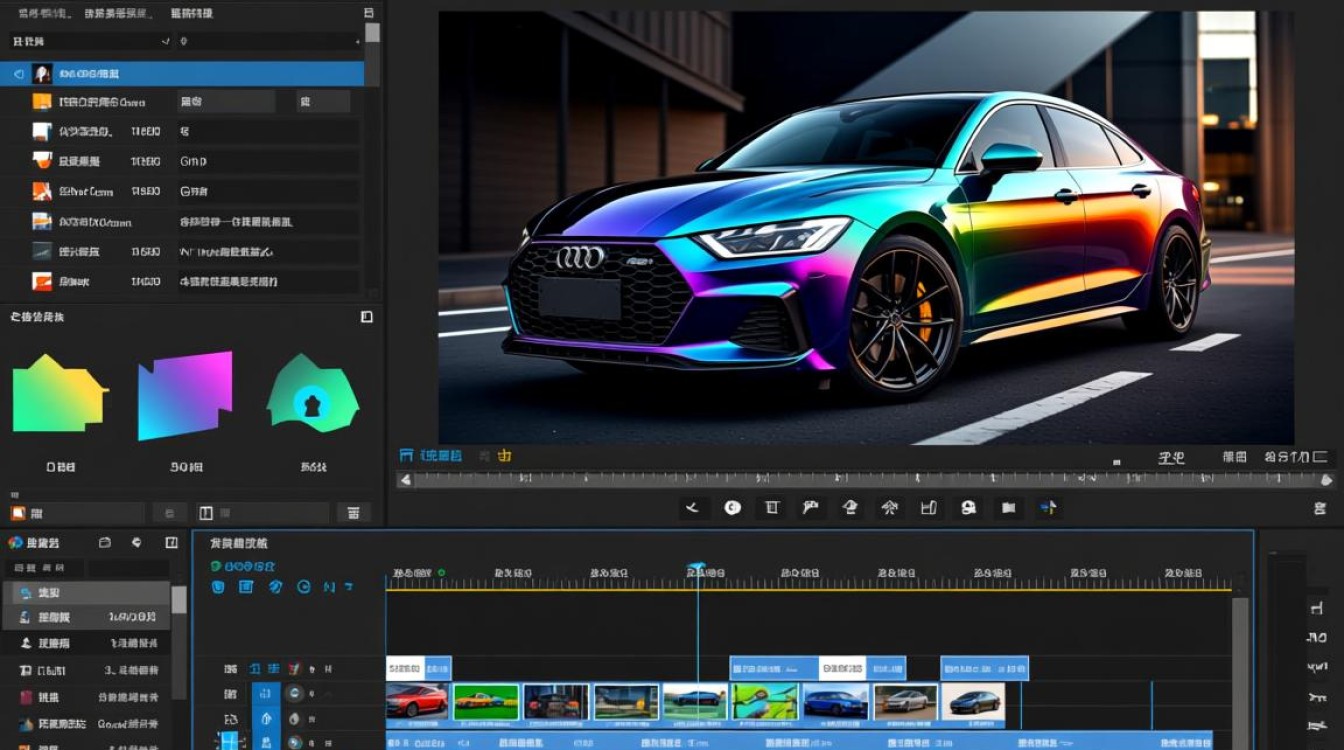The height and width of the screenshot is (750, 1344).
Task: Select the yellow car on green clip thumbnail
Action: pyautogui.click(x=486, y=701)
